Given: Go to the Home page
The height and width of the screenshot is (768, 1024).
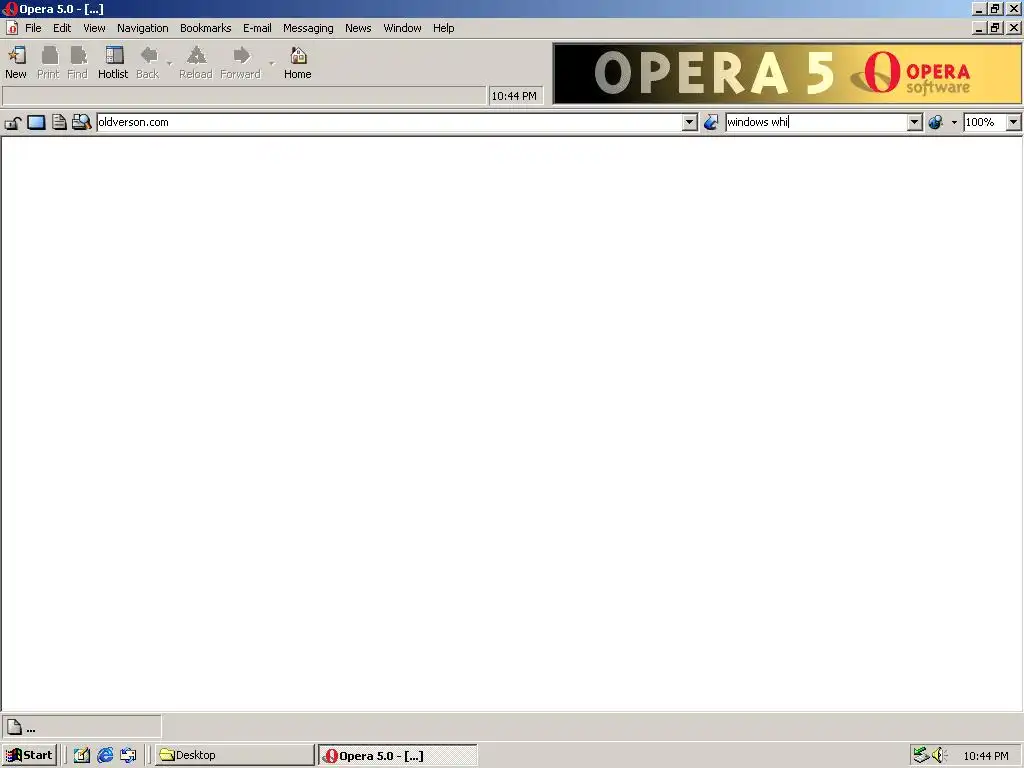Looking at the screenshot, I should click(x=298, y=63).
